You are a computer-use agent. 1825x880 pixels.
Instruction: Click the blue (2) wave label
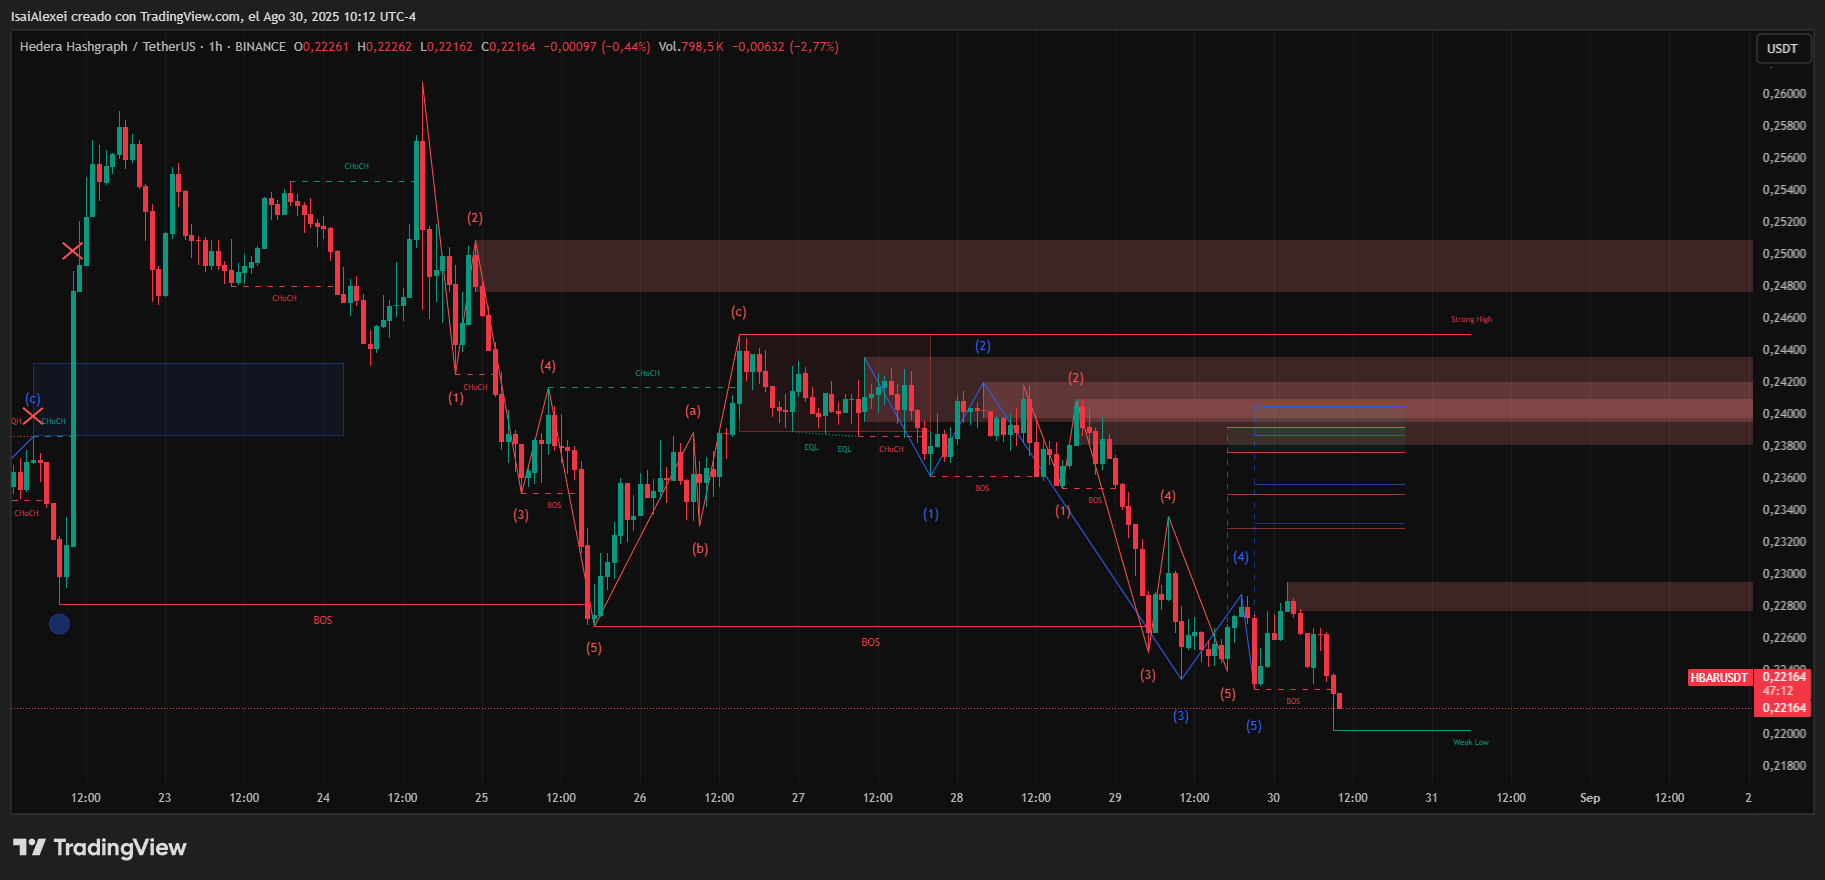pos(982,346)
